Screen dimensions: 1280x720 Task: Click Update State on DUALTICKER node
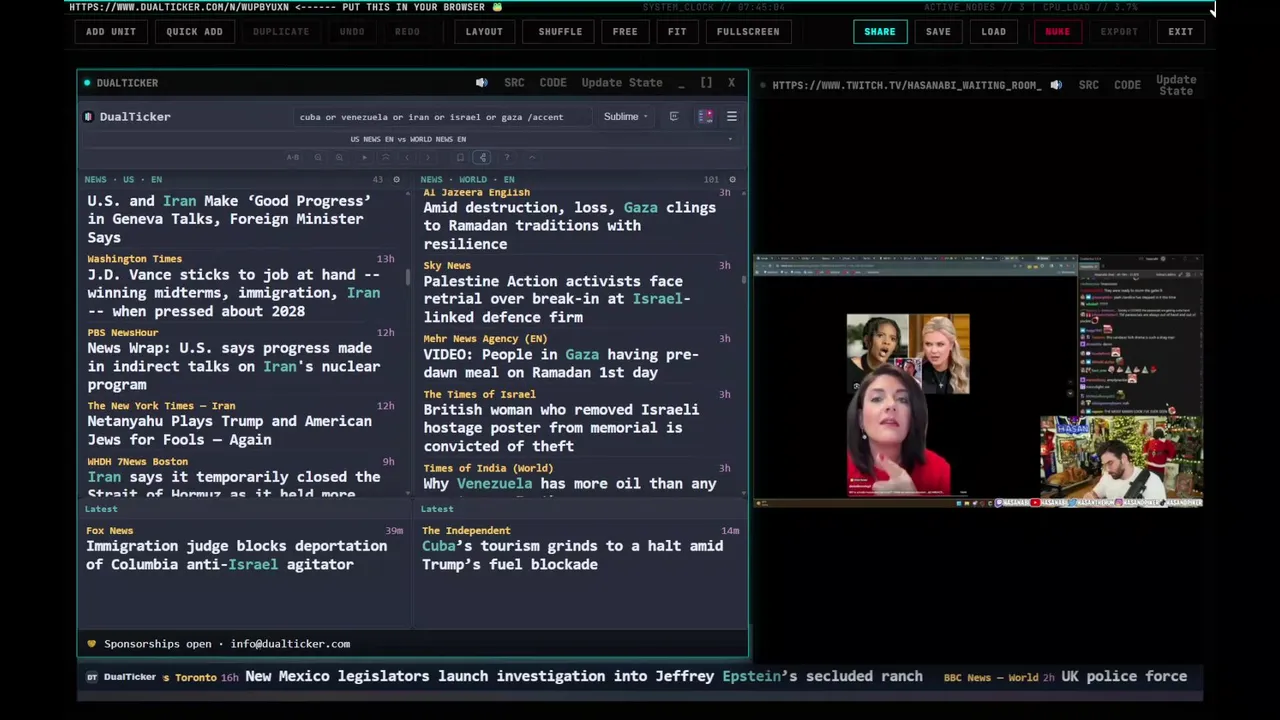point(622,83)
